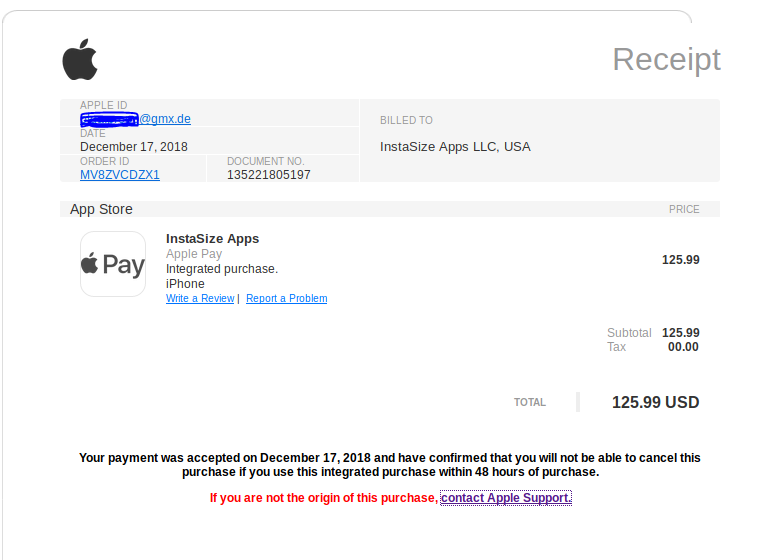
Task: Click the Apple Pay app icon
Action: [113, 264]
